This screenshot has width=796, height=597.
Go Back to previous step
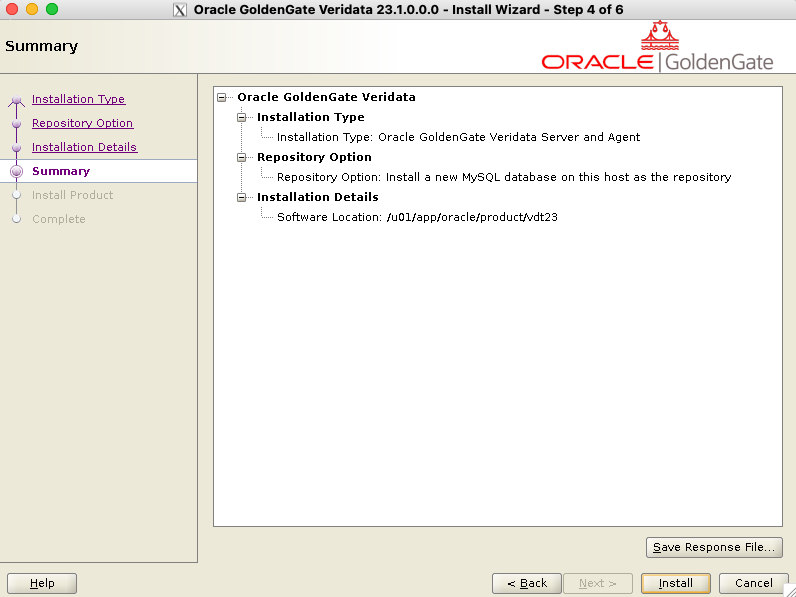tap(526, 584)
